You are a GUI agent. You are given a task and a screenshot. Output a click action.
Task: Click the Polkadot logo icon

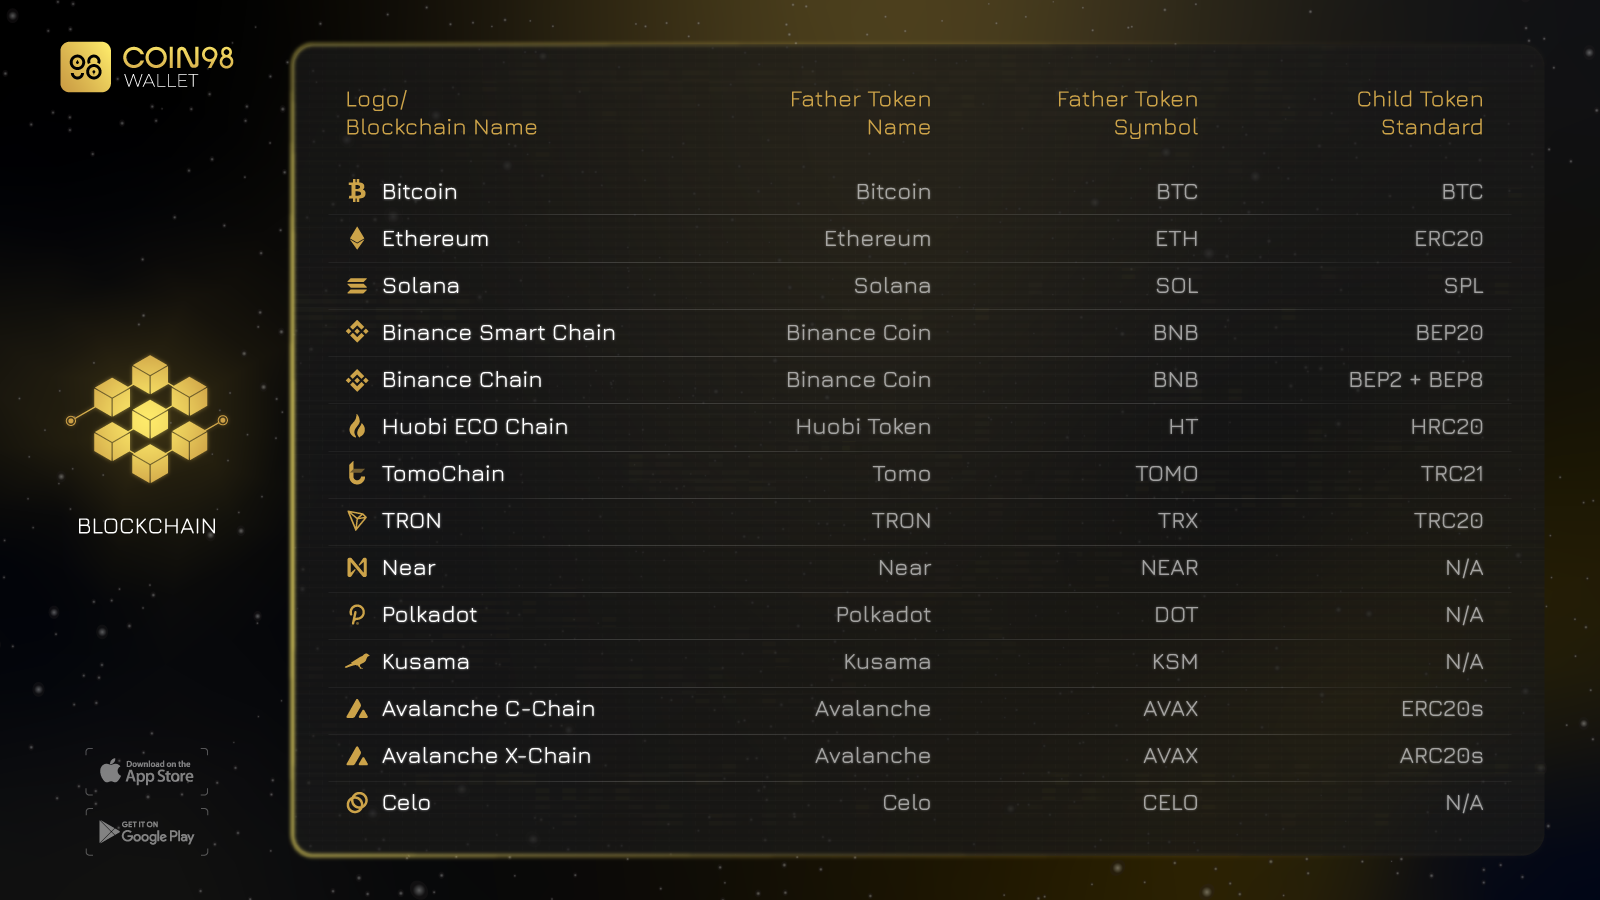click(357, 615)
